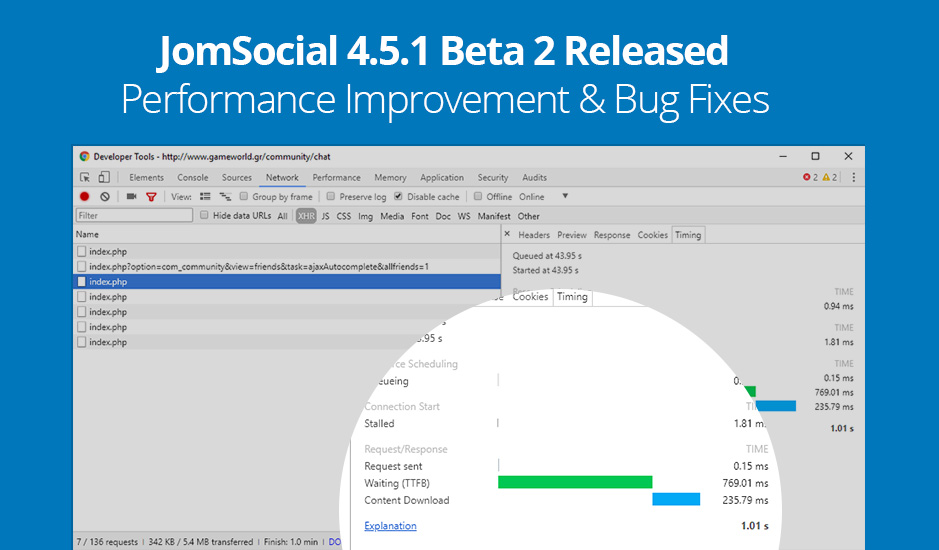Focus the Filter text input field
The width and height of the screenshot is (939, 550).
click(134, 215)
